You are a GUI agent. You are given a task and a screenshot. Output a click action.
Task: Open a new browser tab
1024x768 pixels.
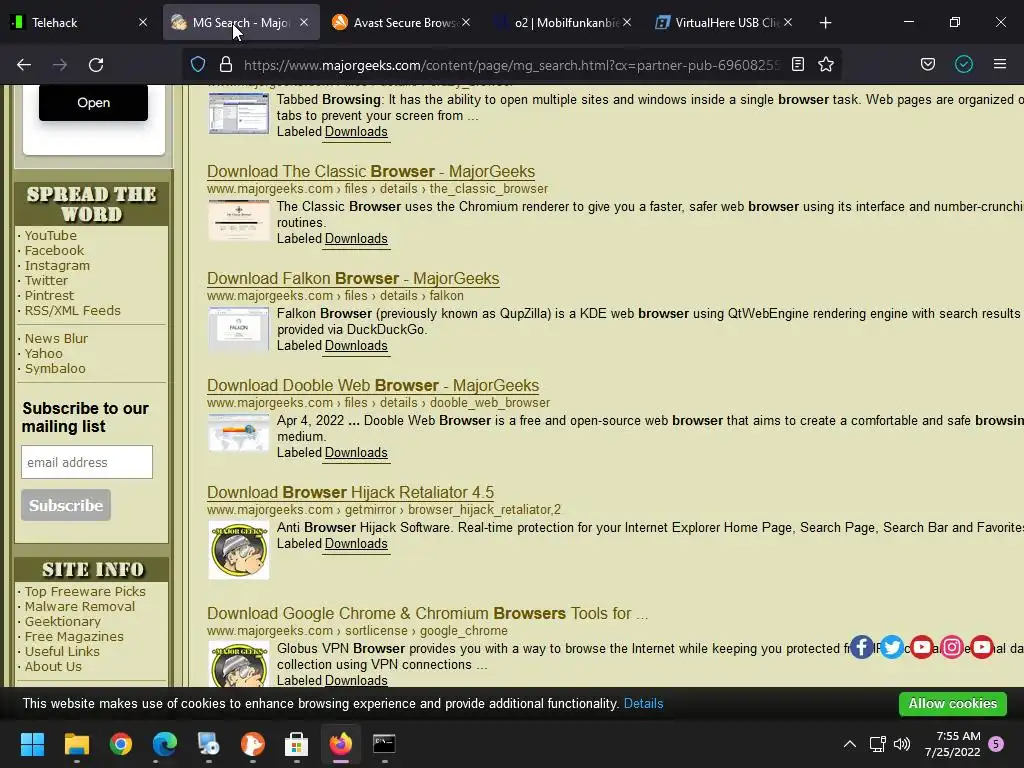(825, 23)
